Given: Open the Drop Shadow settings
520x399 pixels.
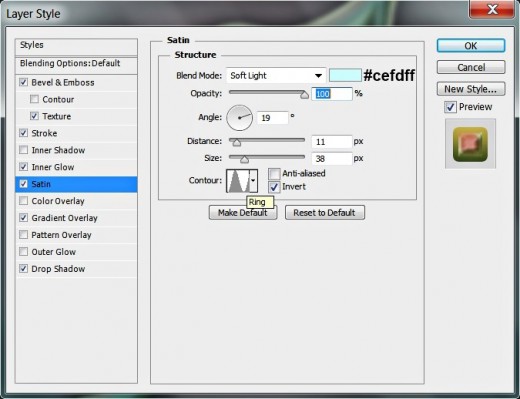Looking at the screenshot, I should point(58,269).
